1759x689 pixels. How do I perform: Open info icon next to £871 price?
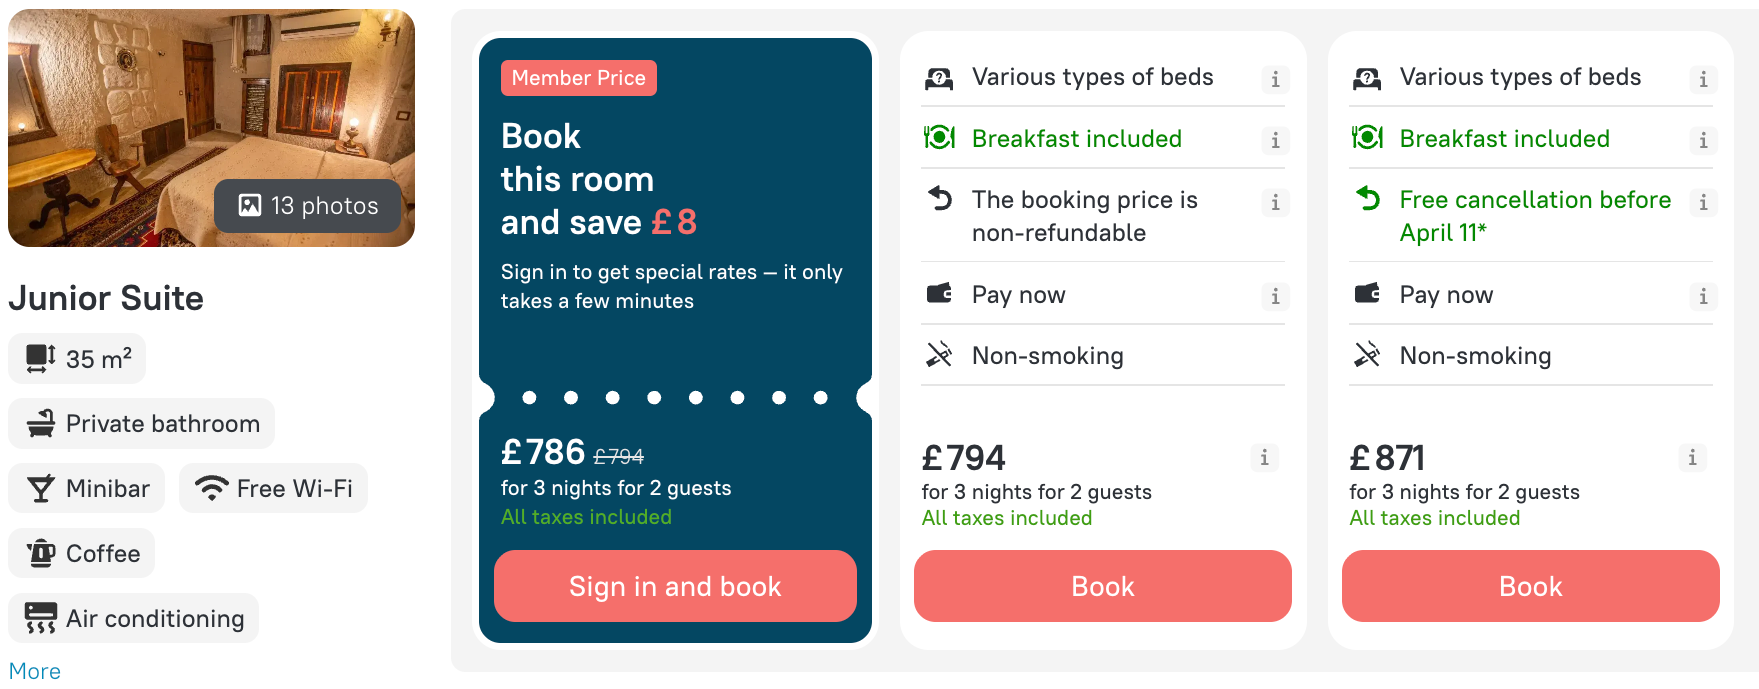pyautogui.click(x=1692, y=458)
